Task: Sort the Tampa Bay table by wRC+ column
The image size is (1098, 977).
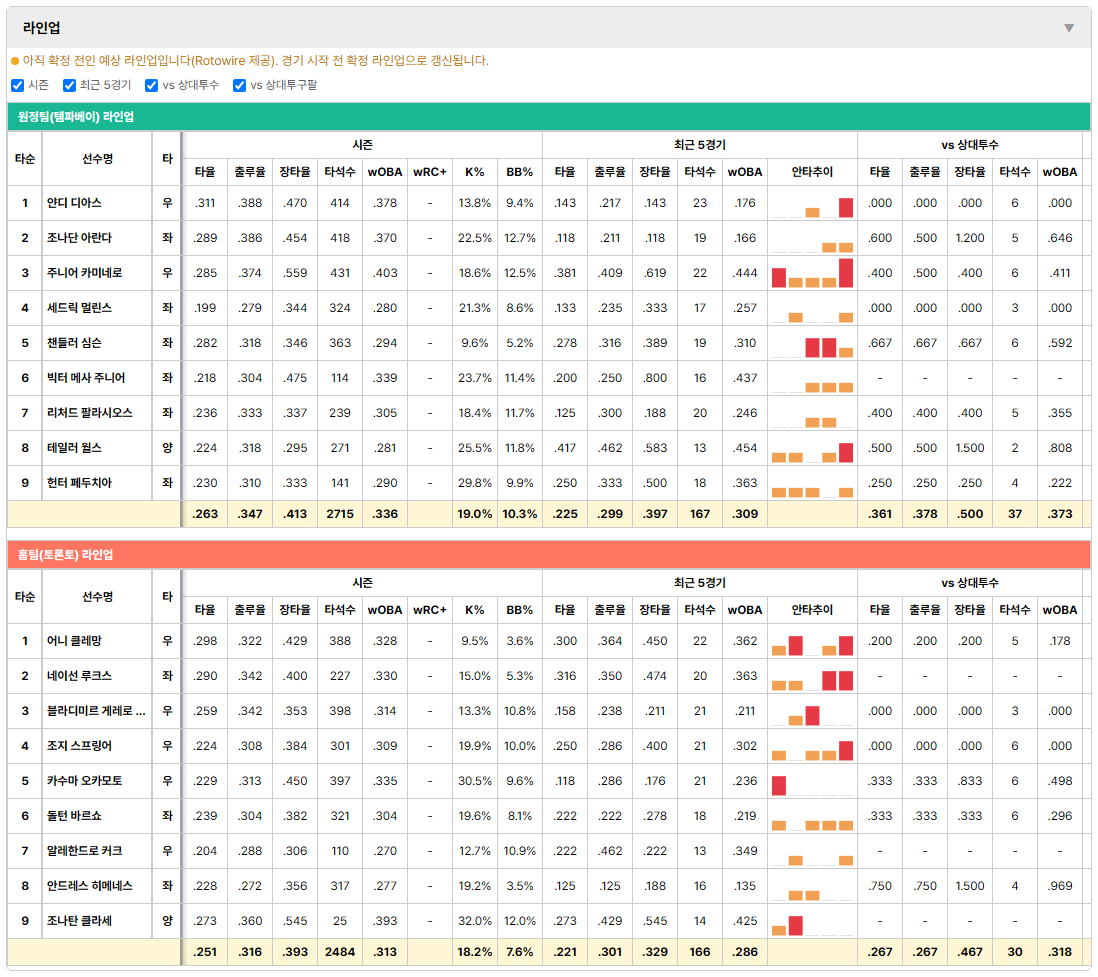Action: click(x=430, y=172)
